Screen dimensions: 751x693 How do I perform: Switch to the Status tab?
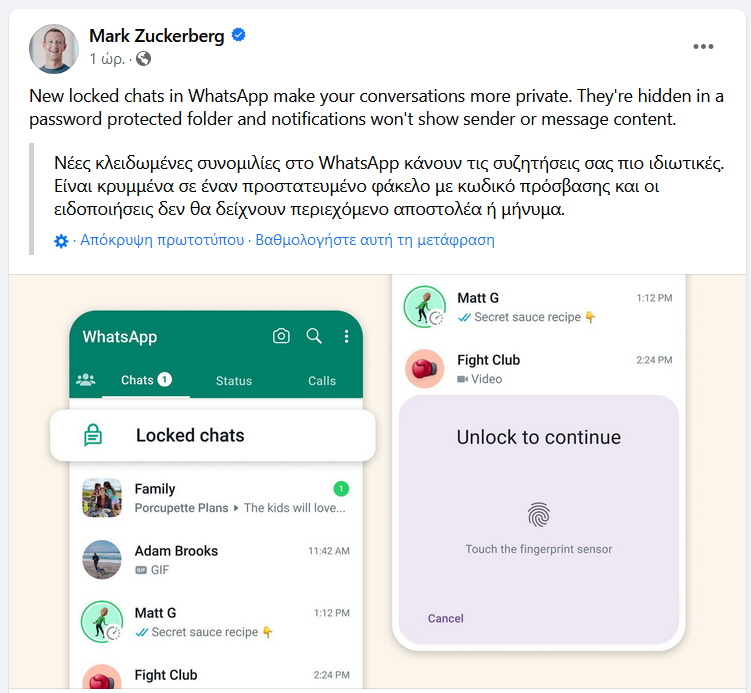pyautogui.click(x=234, y=381)
